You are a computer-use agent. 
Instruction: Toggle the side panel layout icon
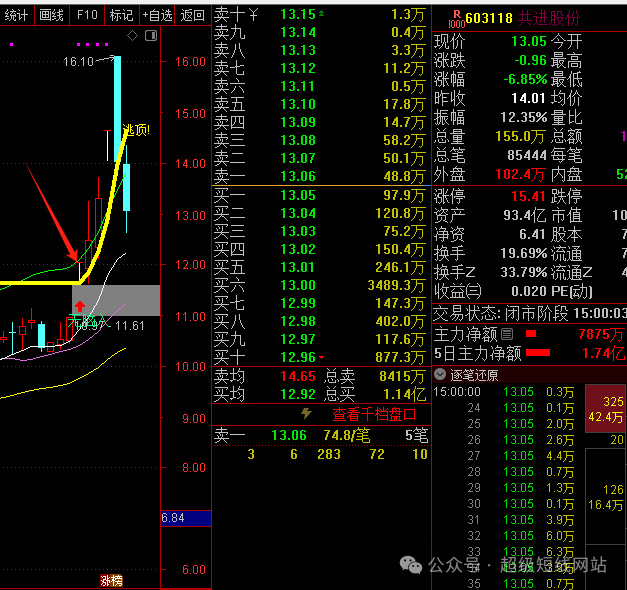click(x=151, y=36)
